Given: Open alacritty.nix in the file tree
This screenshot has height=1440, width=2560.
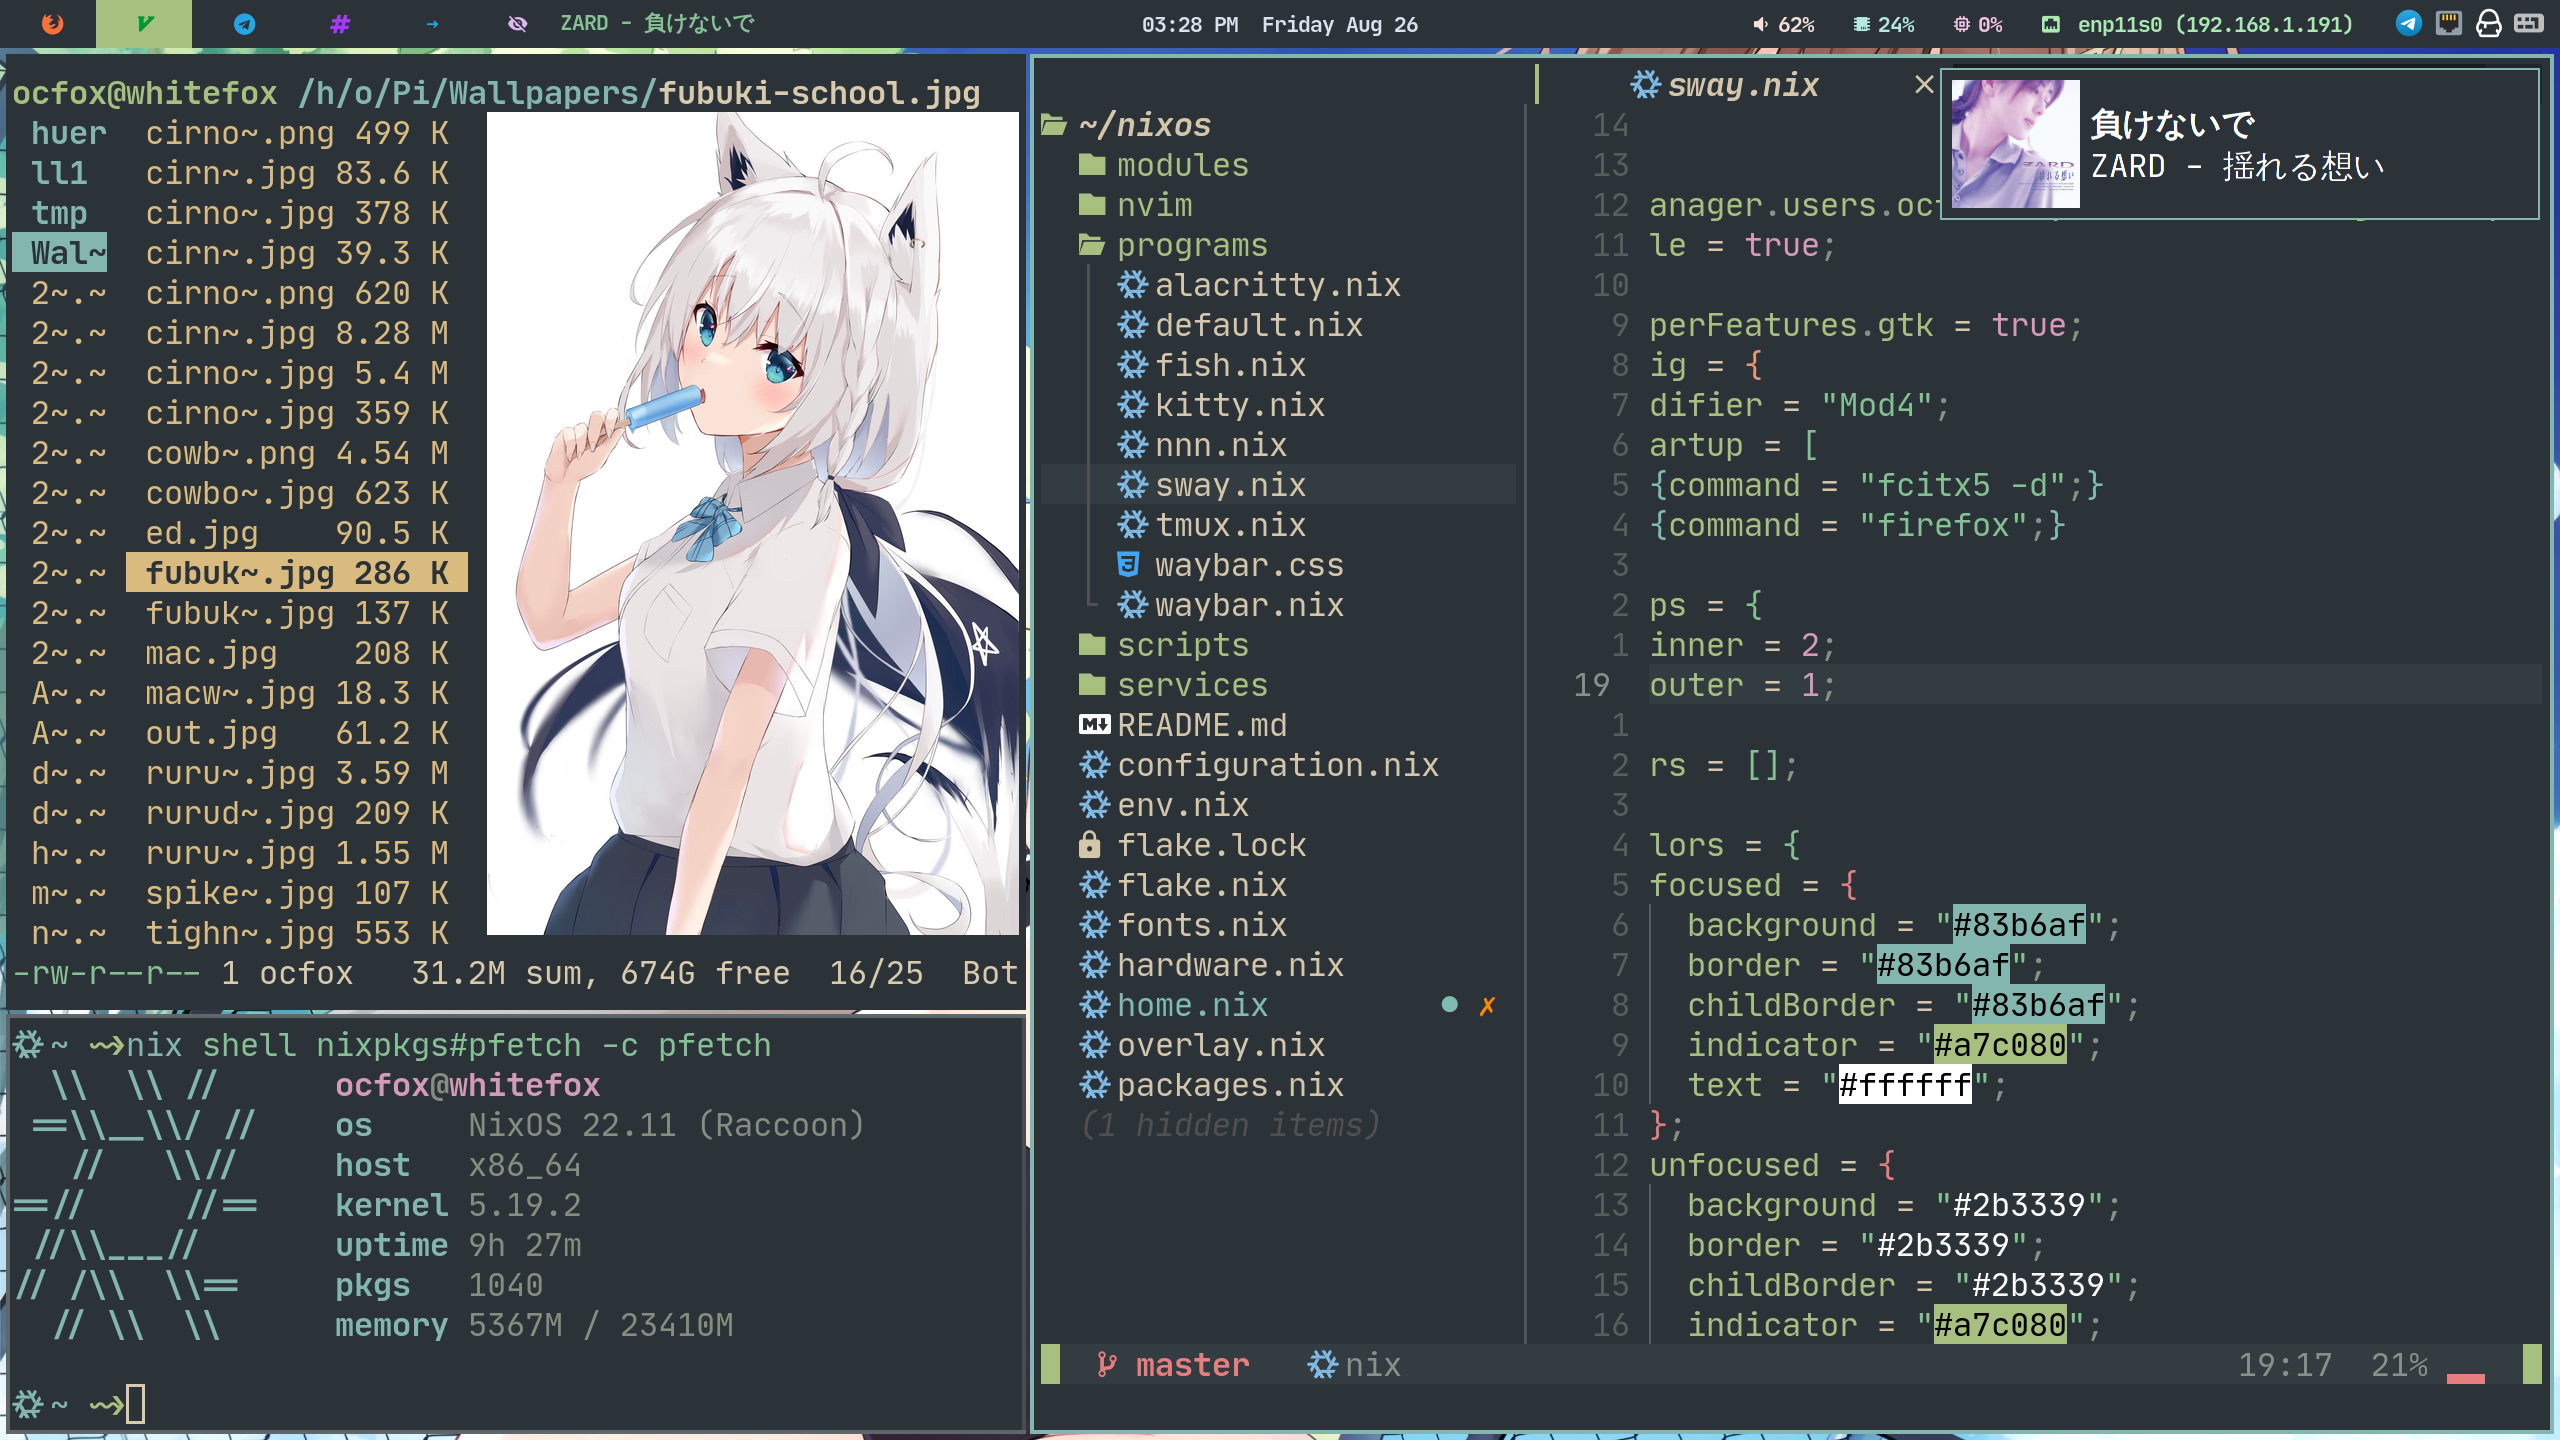Looking at the screenshot, I should click(x=1259, y=285).
